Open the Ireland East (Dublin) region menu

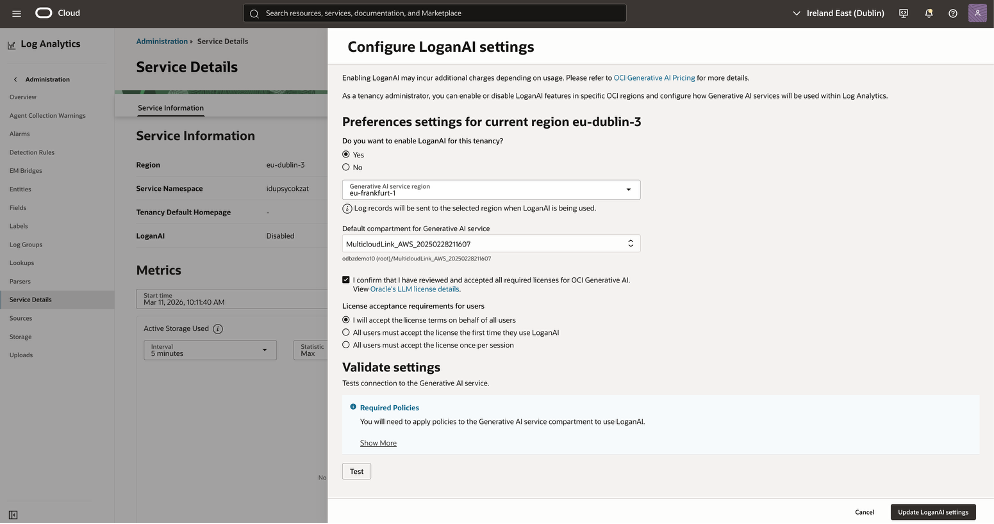(838, 13)
